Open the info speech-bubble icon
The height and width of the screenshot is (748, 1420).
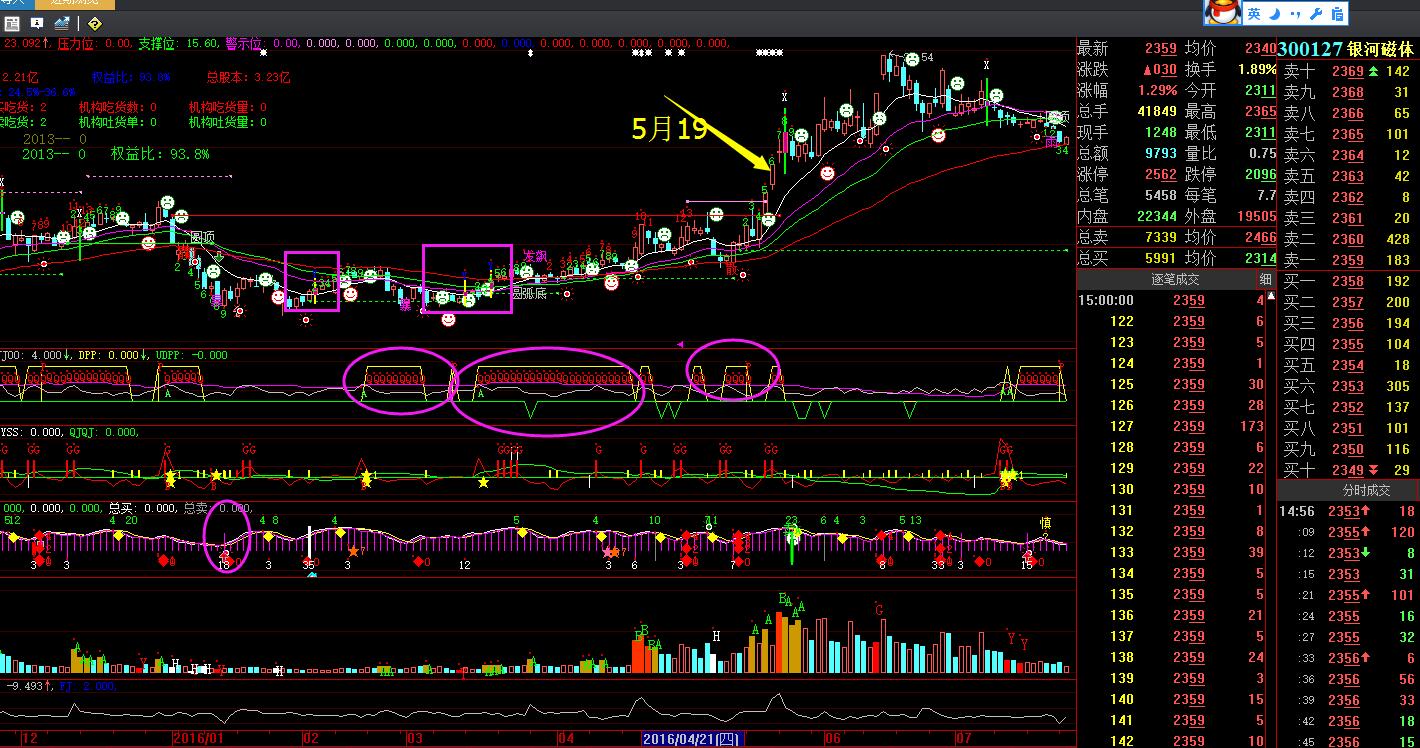[x=37, y=22]
